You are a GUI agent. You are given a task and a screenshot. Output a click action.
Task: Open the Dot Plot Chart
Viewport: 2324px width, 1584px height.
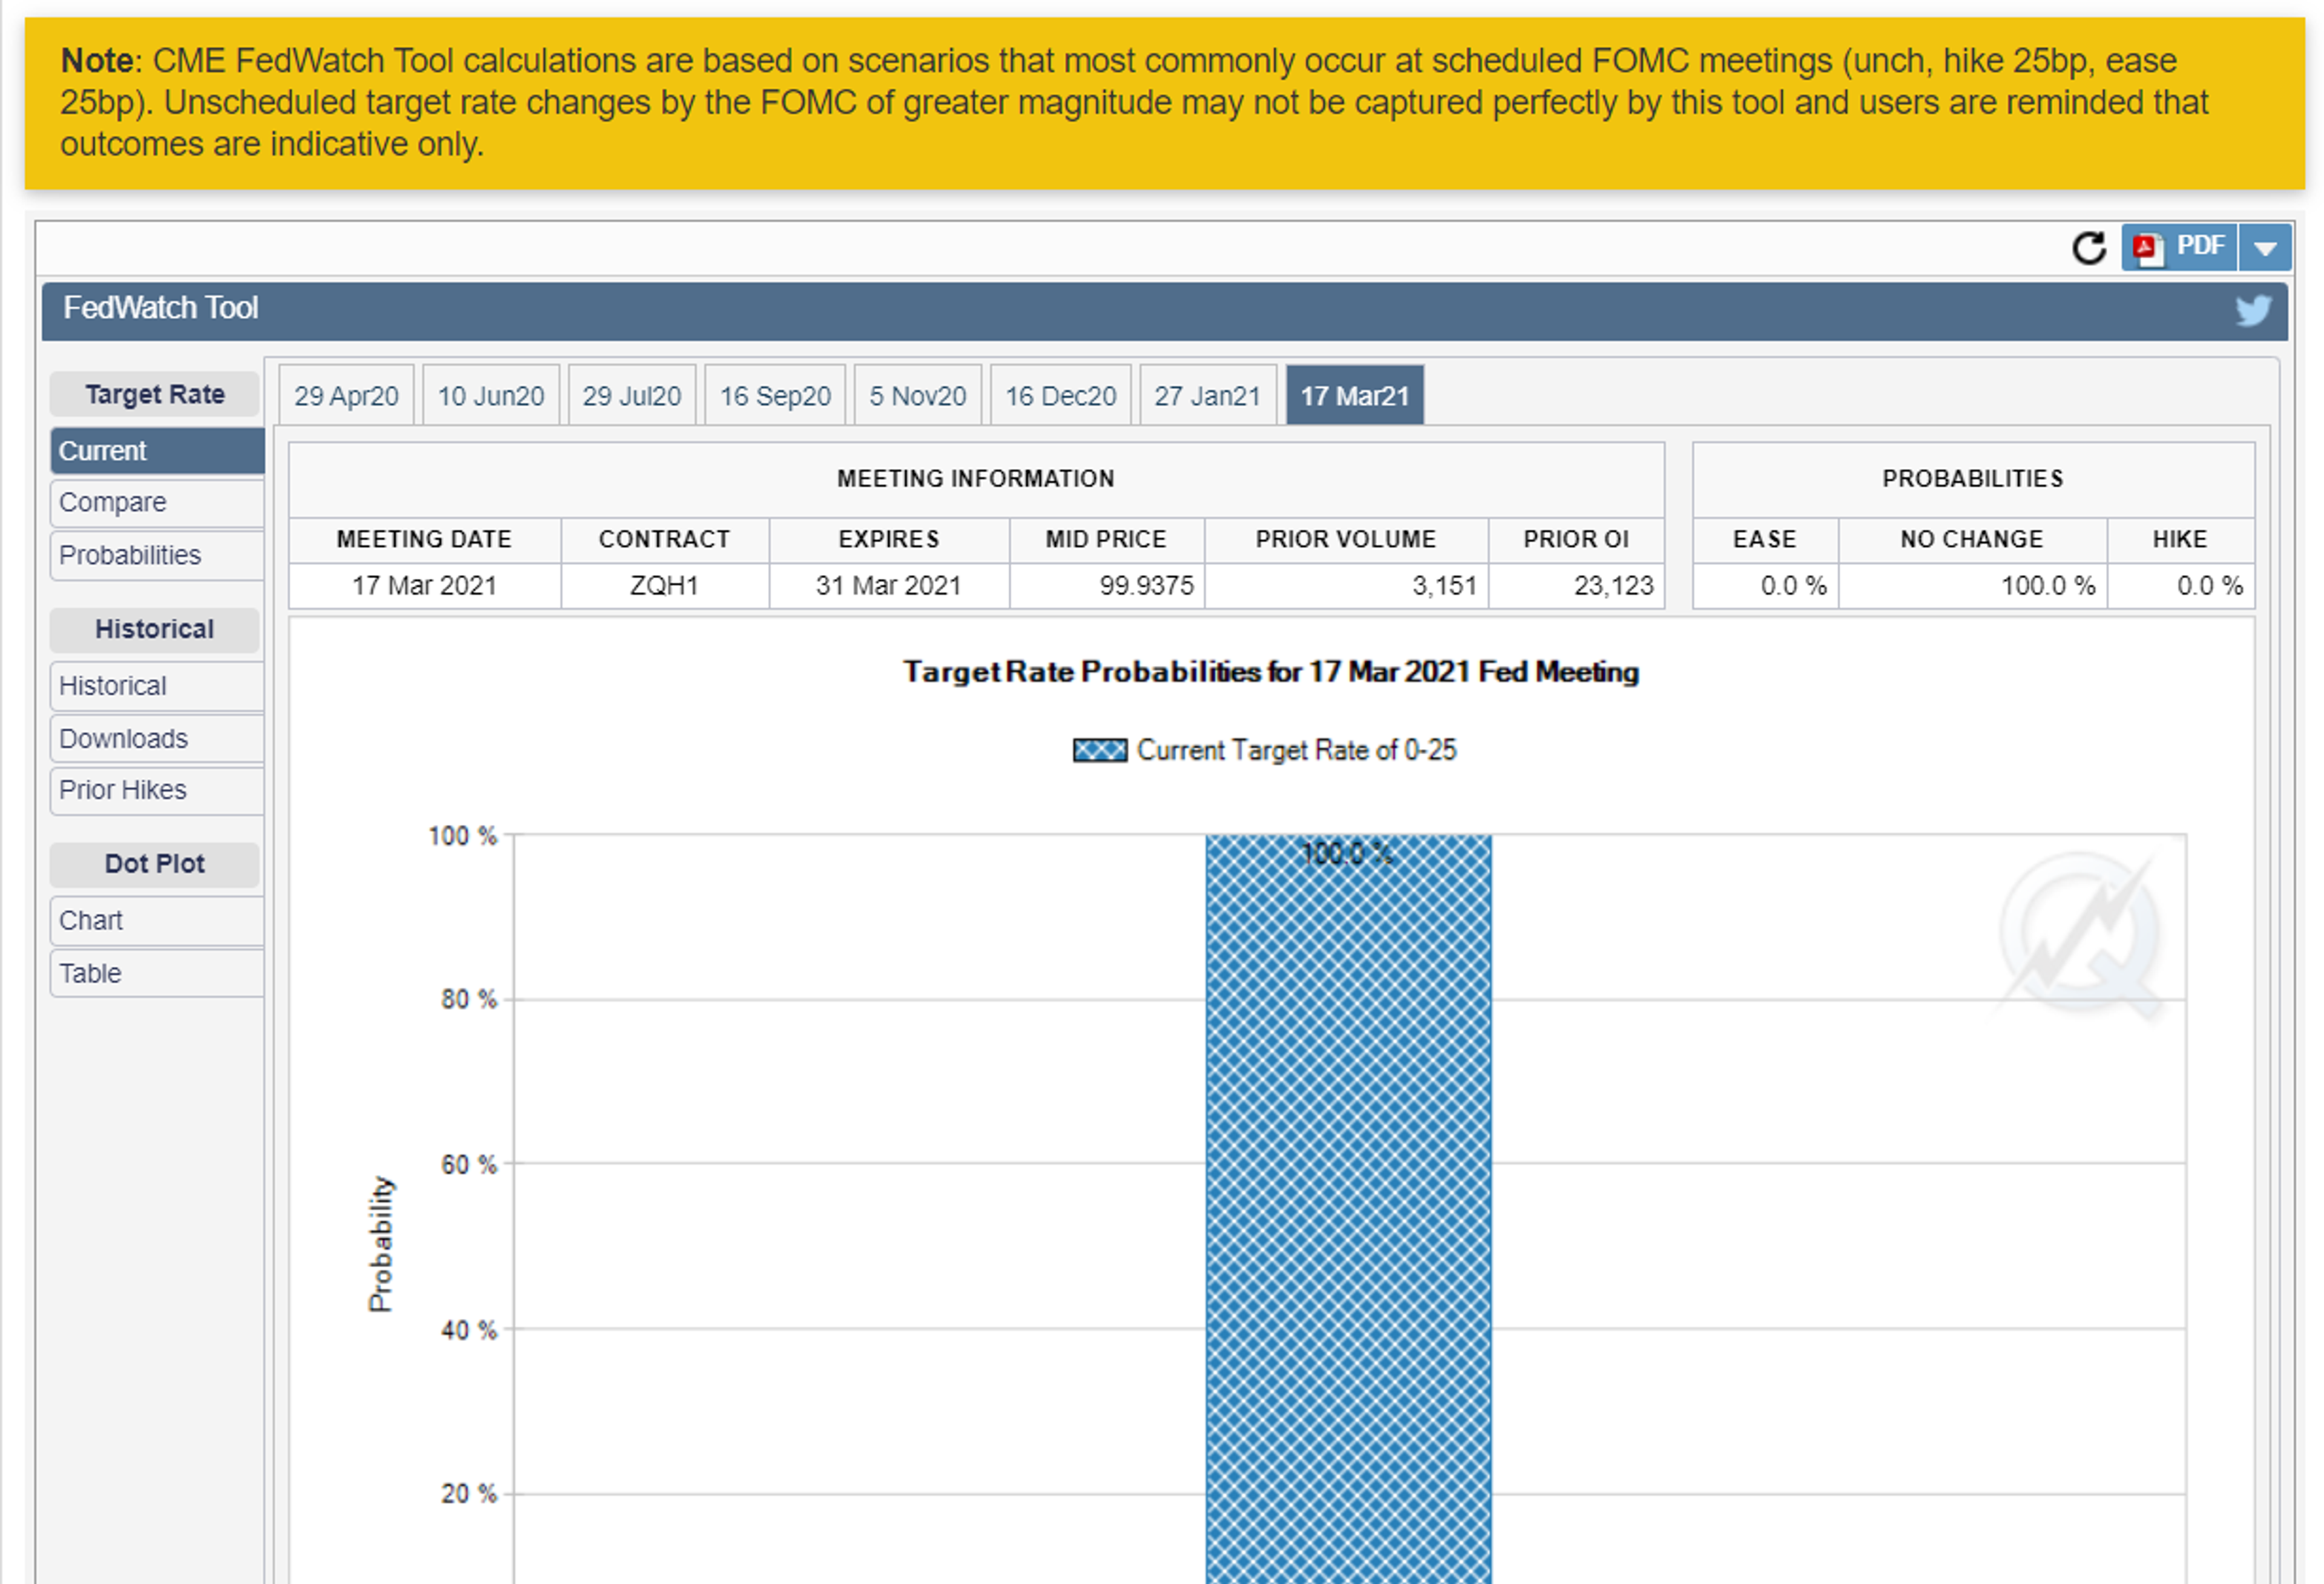pos(157,921)
